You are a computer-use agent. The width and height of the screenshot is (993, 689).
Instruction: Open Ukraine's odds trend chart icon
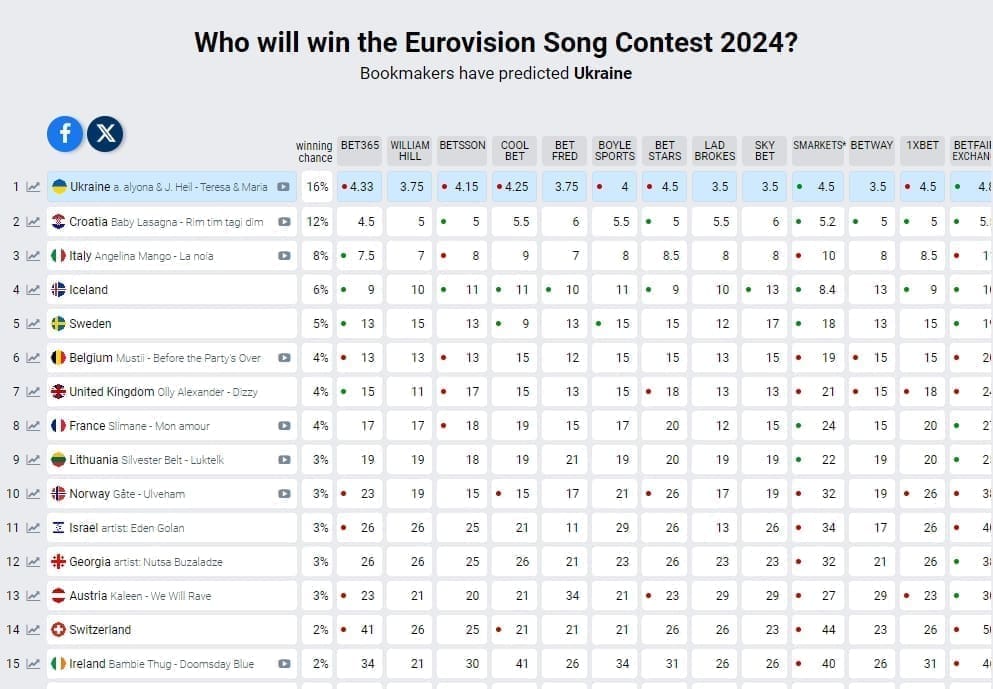[36, 187]
